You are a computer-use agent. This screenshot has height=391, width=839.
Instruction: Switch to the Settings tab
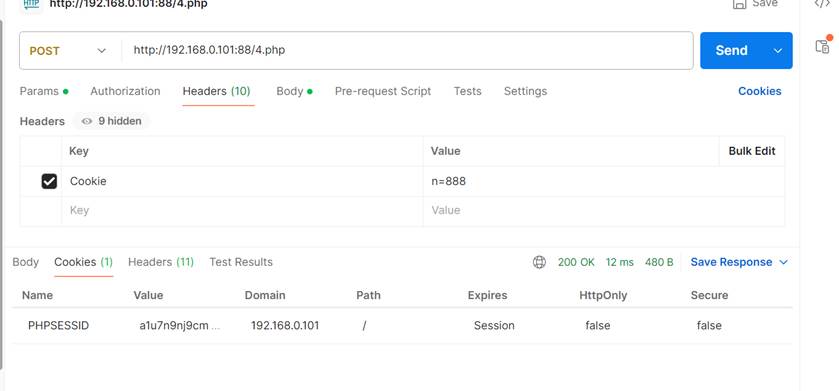tap(525, 91)
